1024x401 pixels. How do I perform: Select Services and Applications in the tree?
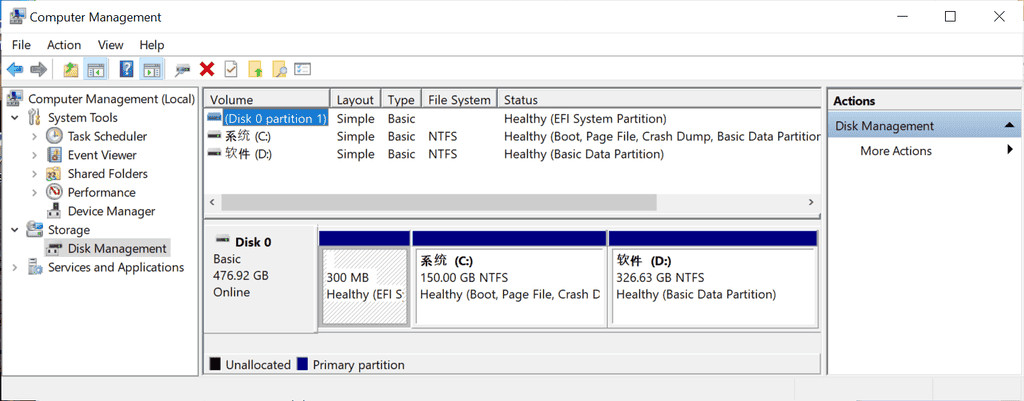click(116, 267)
